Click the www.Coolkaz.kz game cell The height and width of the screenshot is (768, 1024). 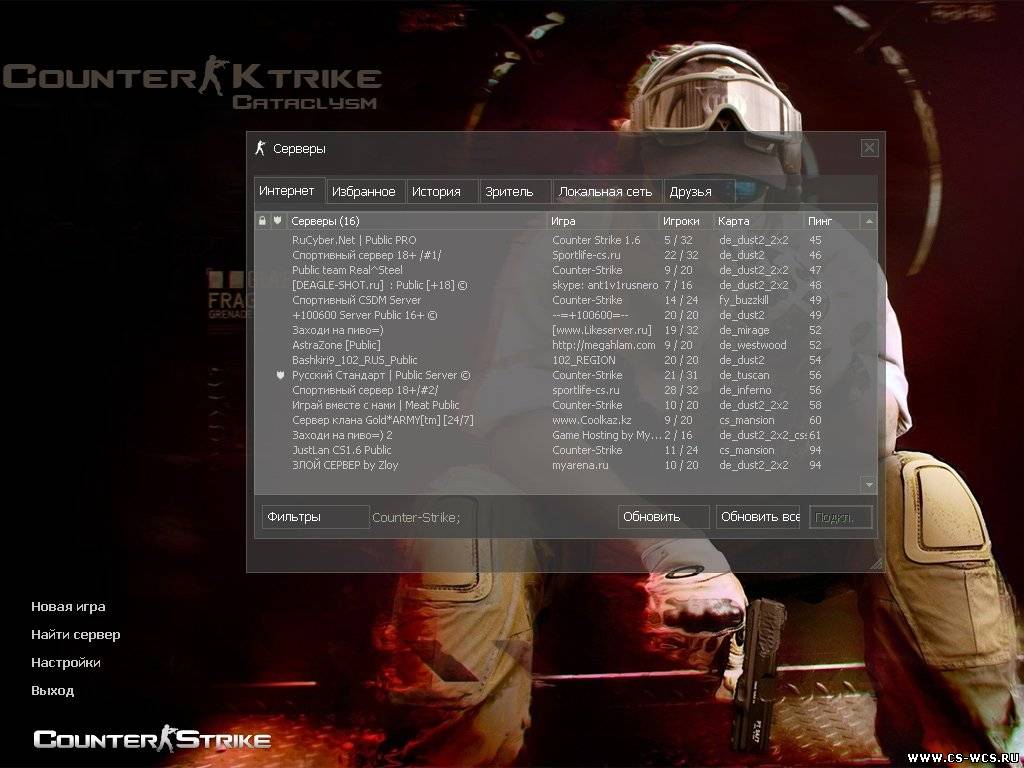coord(592,421)
